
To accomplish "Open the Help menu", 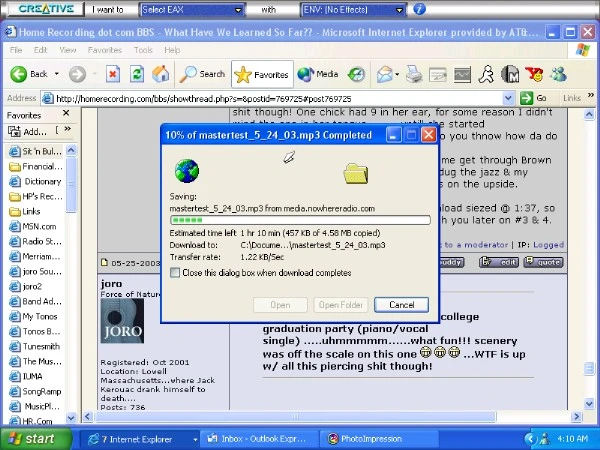I will (172, 50).
